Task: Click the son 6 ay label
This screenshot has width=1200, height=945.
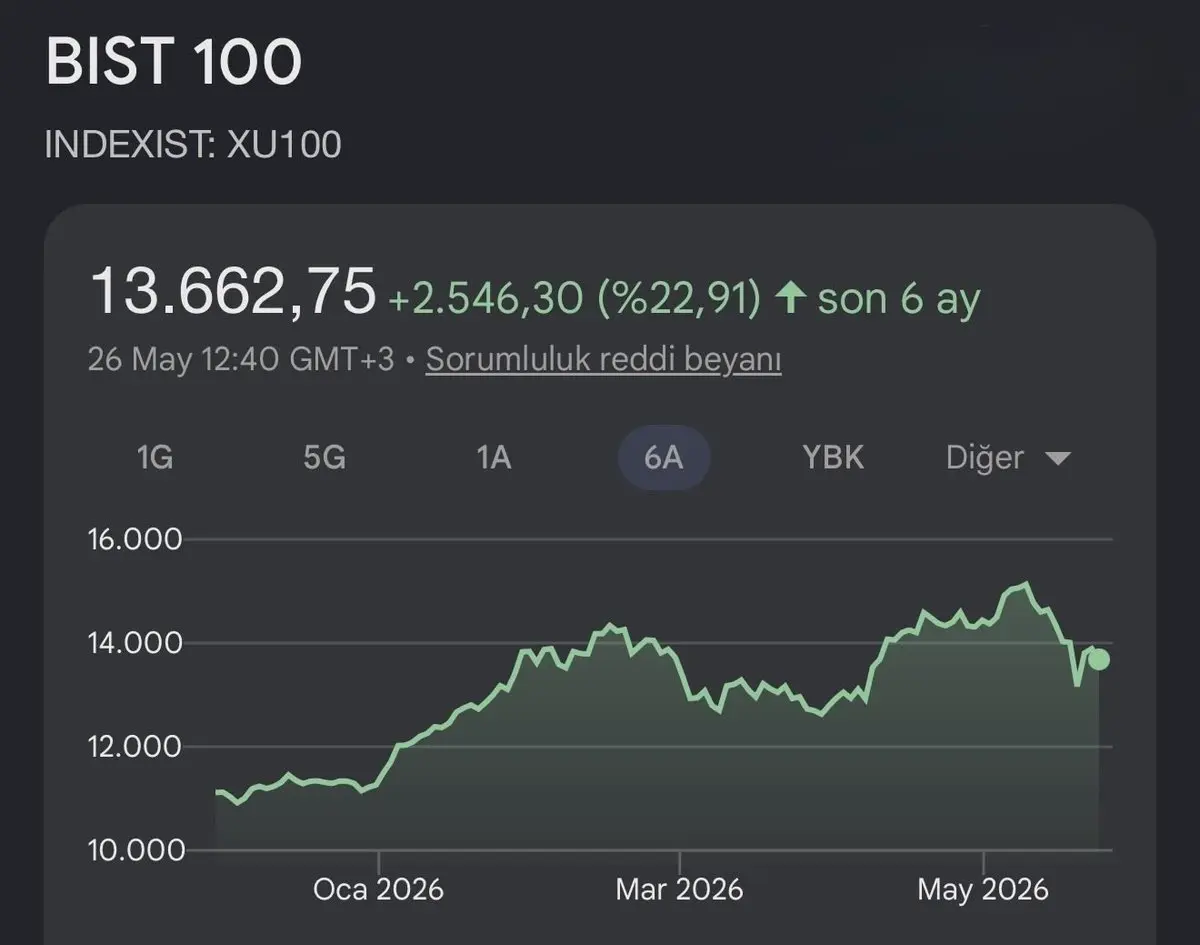Action: click(899, 298)
